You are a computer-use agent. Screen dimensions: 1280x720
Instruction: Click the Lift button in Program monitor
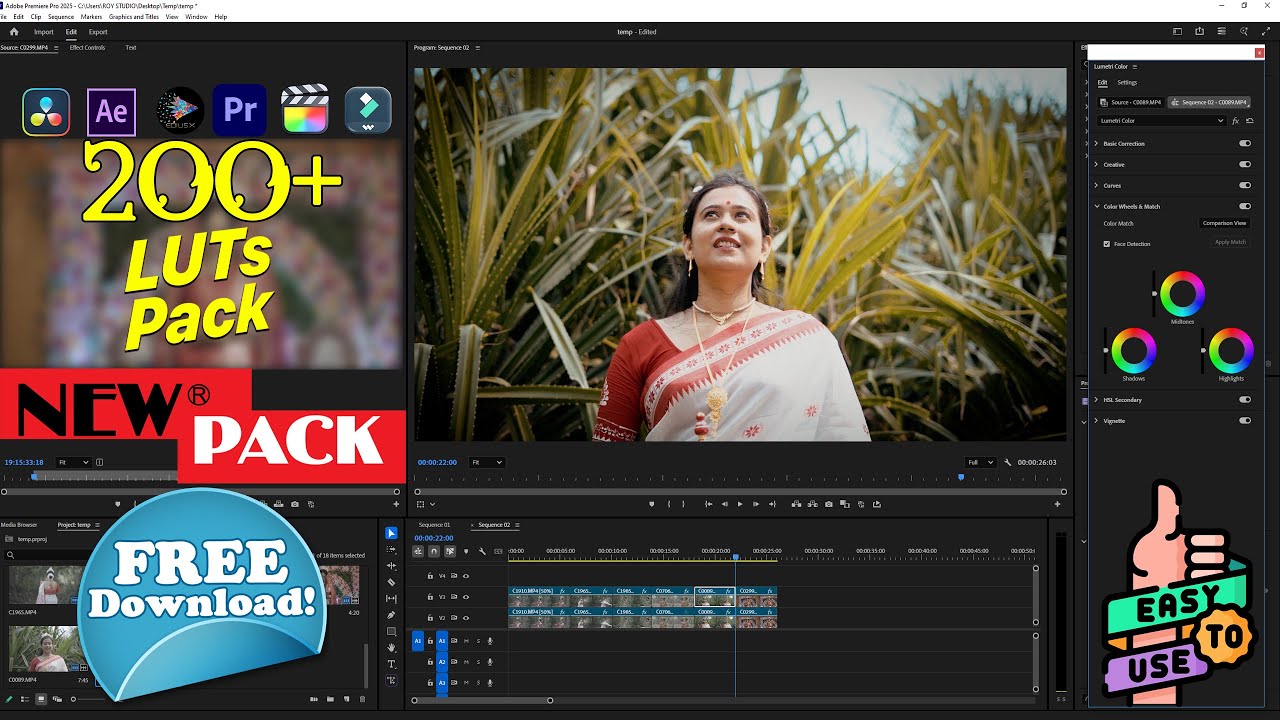tap(796, 504)
